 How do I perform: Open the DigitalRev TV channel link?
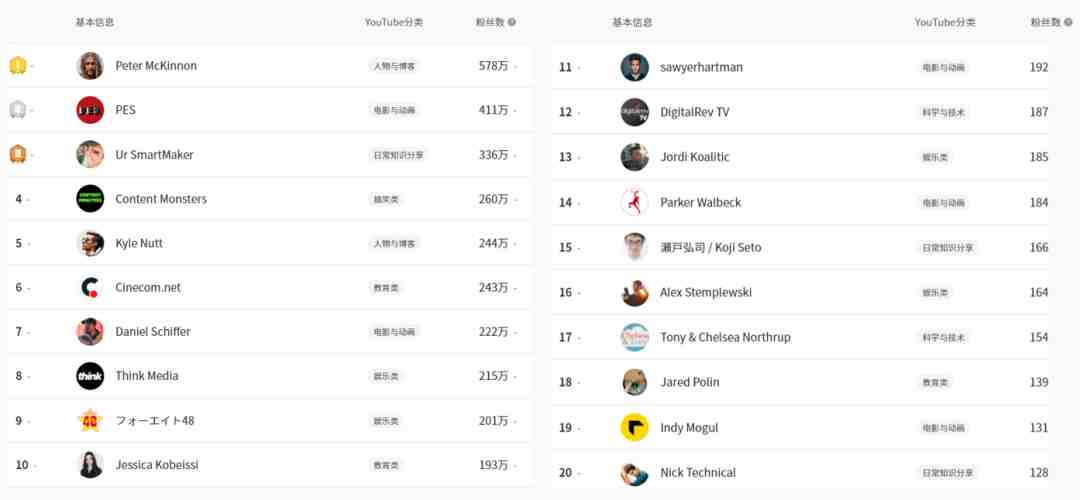click(694, 112)
